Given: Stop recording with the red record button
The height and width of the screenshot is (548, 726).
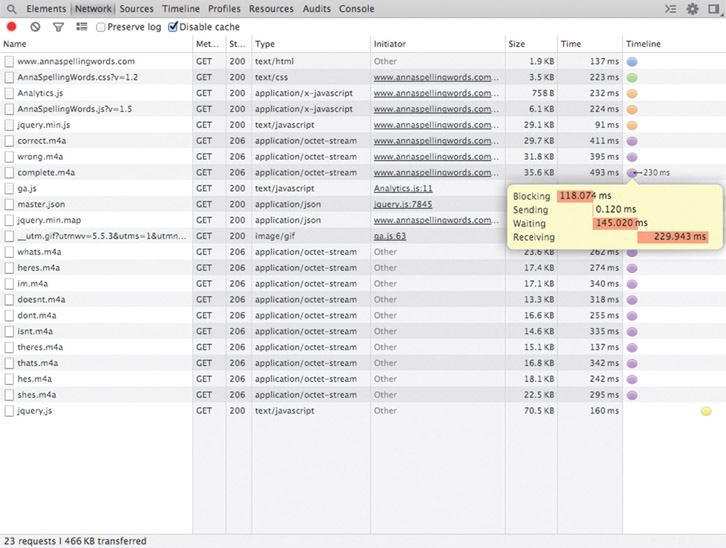Looking at the screenshot, I should pos(12,27).
